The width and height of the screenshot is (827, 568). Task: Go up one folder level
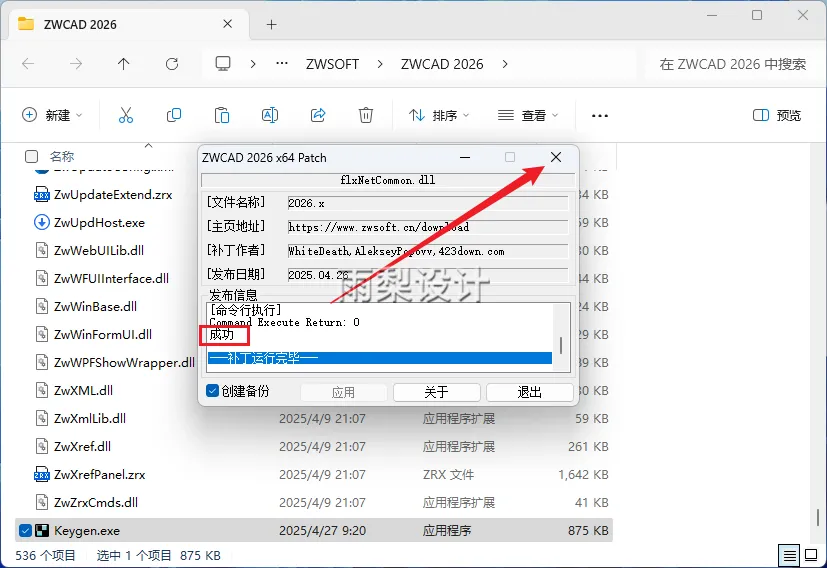123,64
